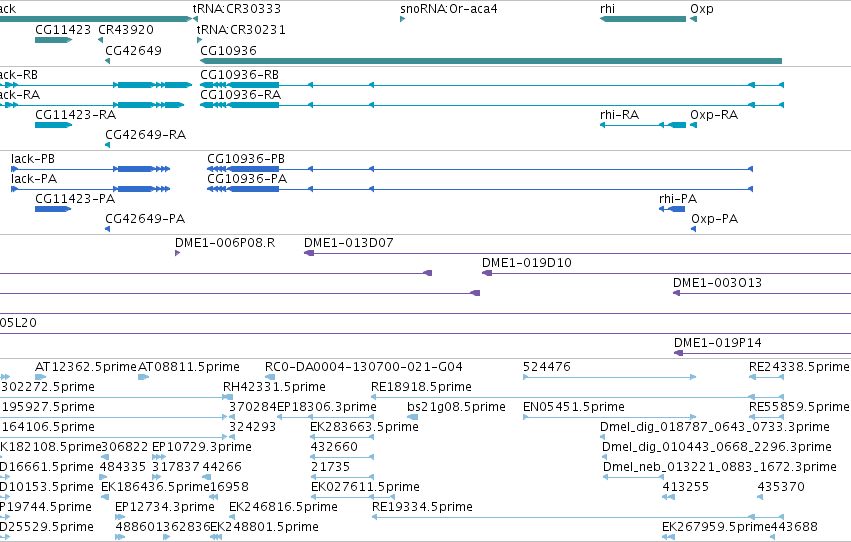Click the EK027611.5prime EST label
The height and width of the screenshot is (542, 851).
[365, 487]
